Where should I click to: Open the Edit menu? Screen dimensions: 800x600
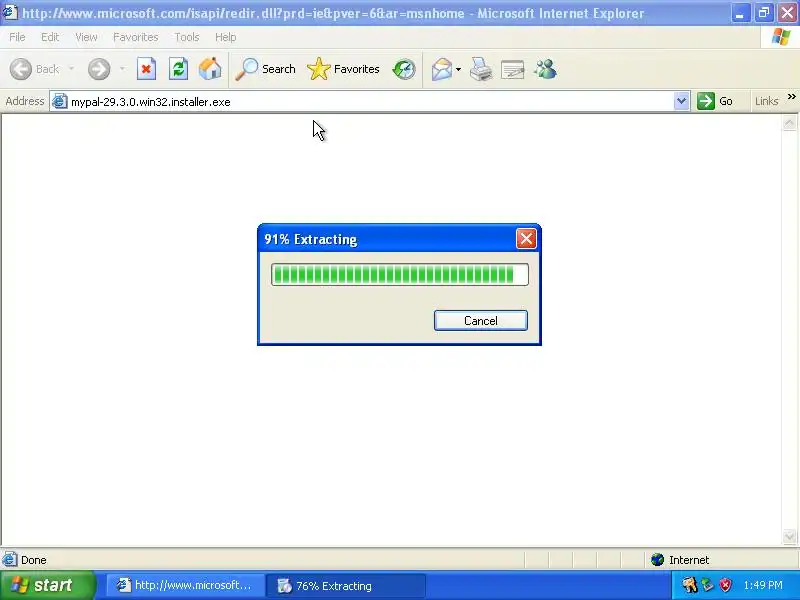pos(50,37)
